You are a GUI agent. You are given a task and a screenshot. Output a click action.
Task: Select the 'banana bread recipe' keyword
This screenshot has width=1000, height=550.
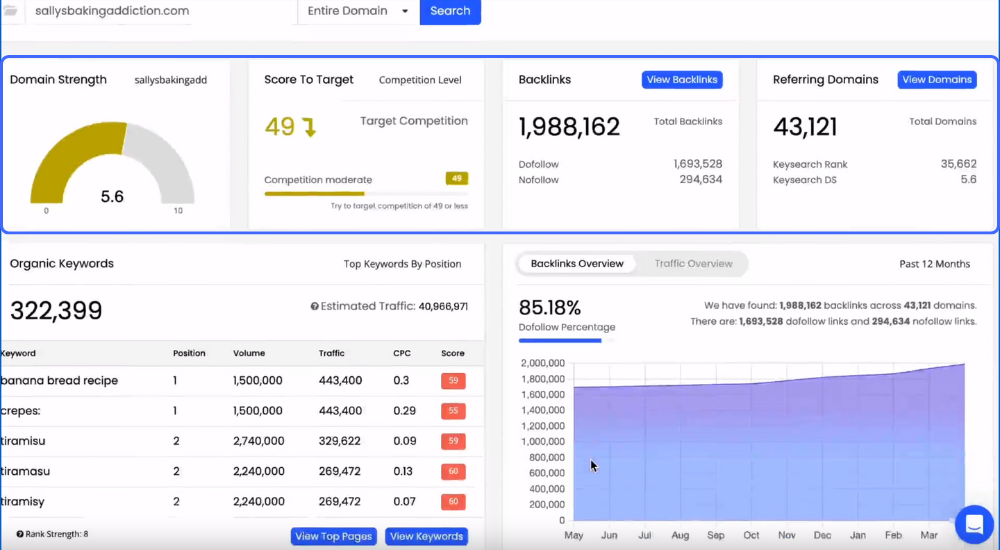point(59,380)
